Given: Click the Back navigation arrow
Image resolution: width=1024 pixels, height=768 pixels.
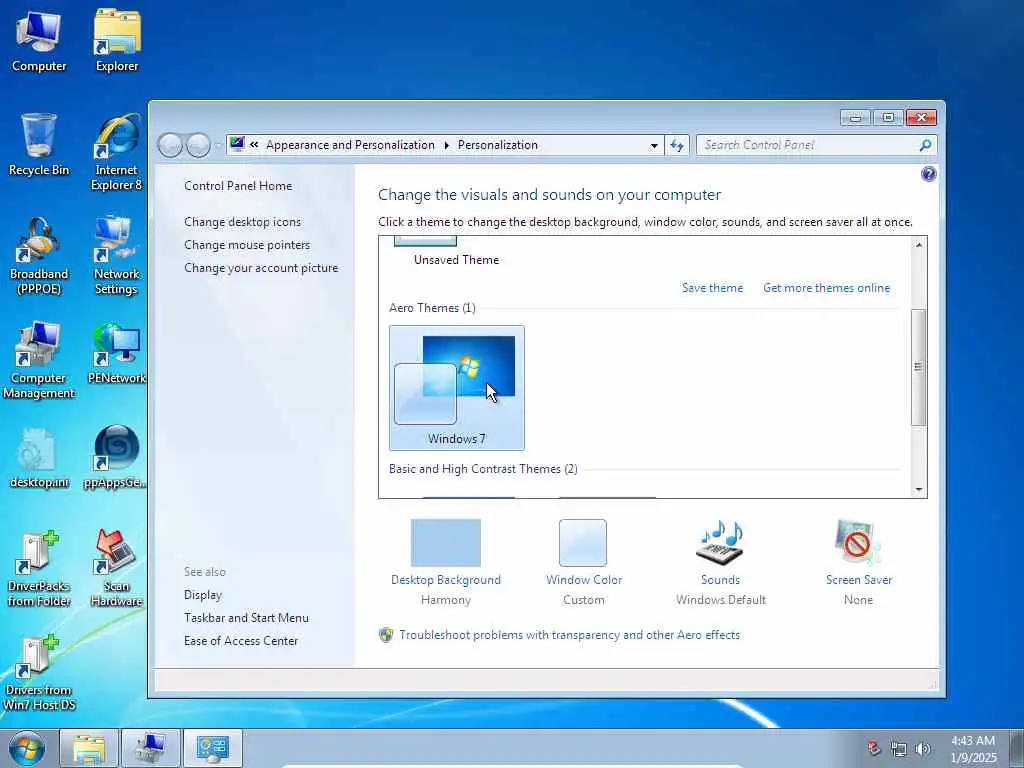Looking at the screenshot, I should pyautogui.click(x=170, y=145).
